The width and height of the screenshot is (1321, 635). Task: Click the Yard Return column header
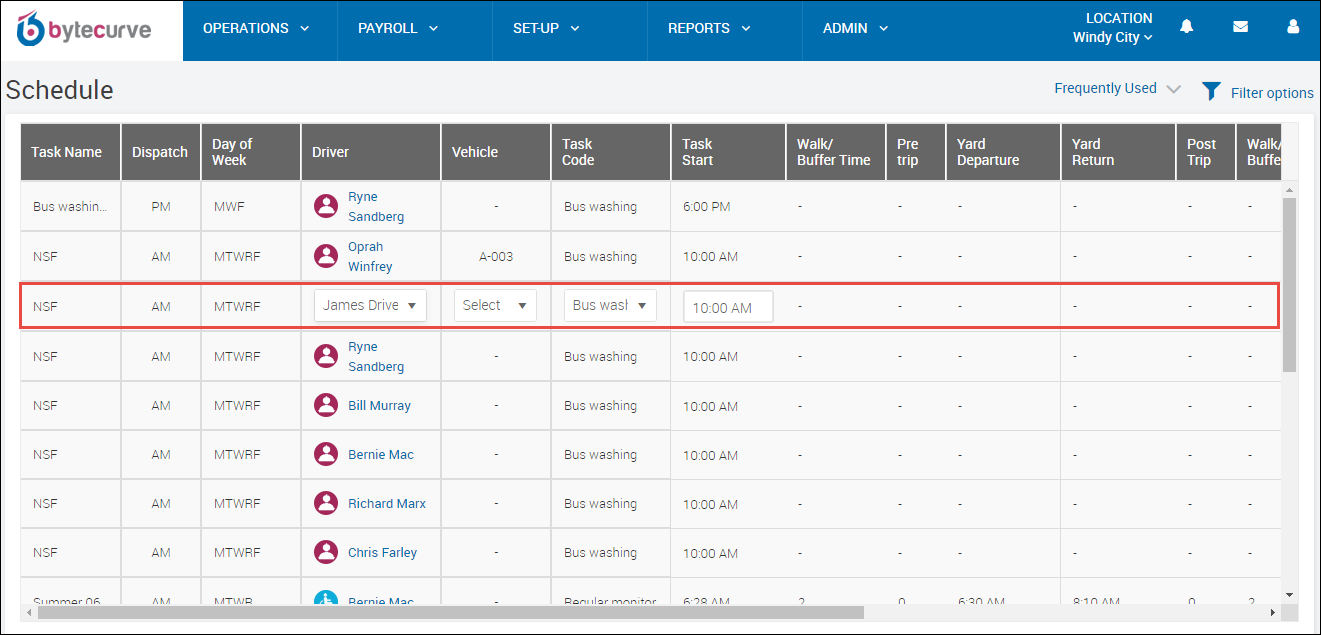(x=1118, y=152)
